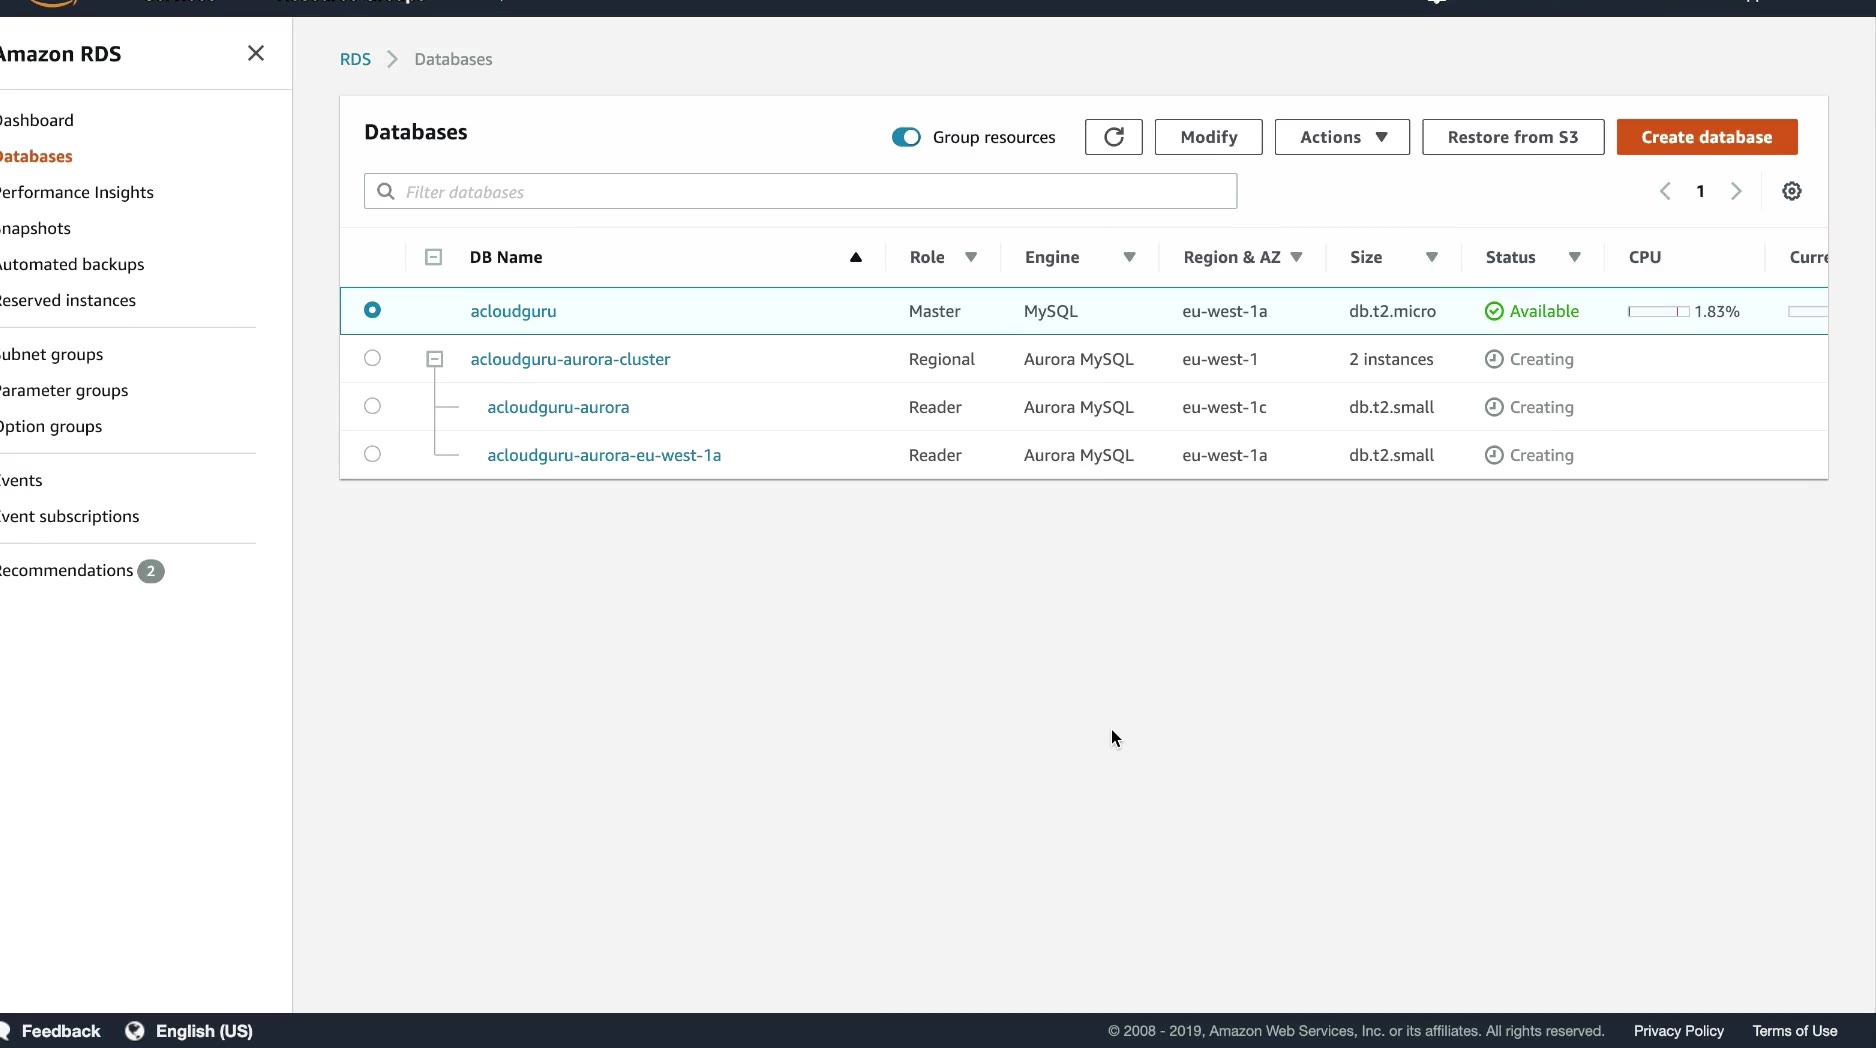Open Recommendations in the sidebar
Image resolution: width=1876 pixels, height=1048 pixels.
coord(68,570)
